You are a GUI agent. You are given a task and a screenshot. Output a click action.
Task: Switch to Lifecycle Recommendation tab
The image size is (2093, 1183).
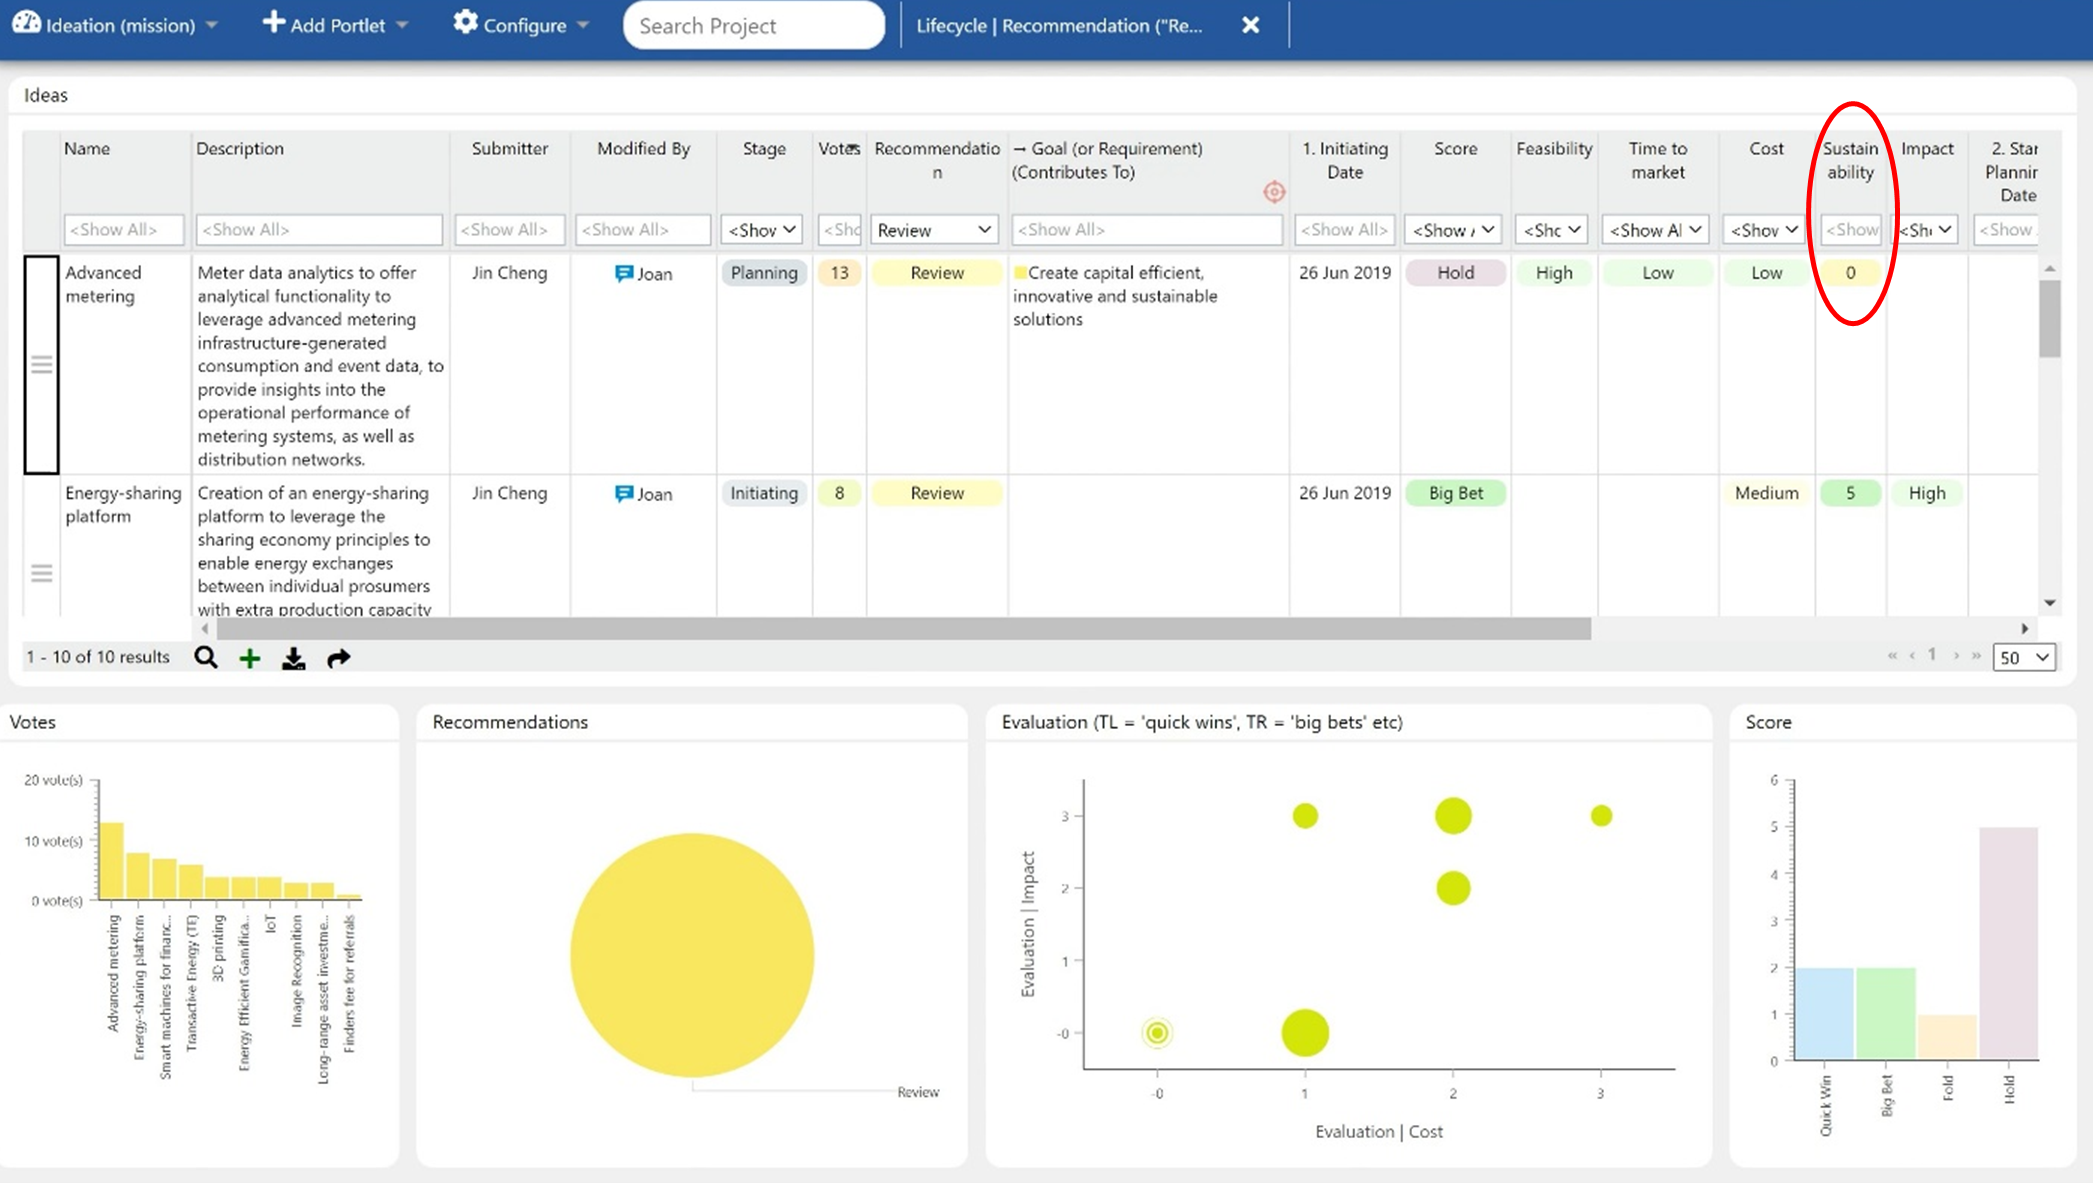pos(1059,25)
